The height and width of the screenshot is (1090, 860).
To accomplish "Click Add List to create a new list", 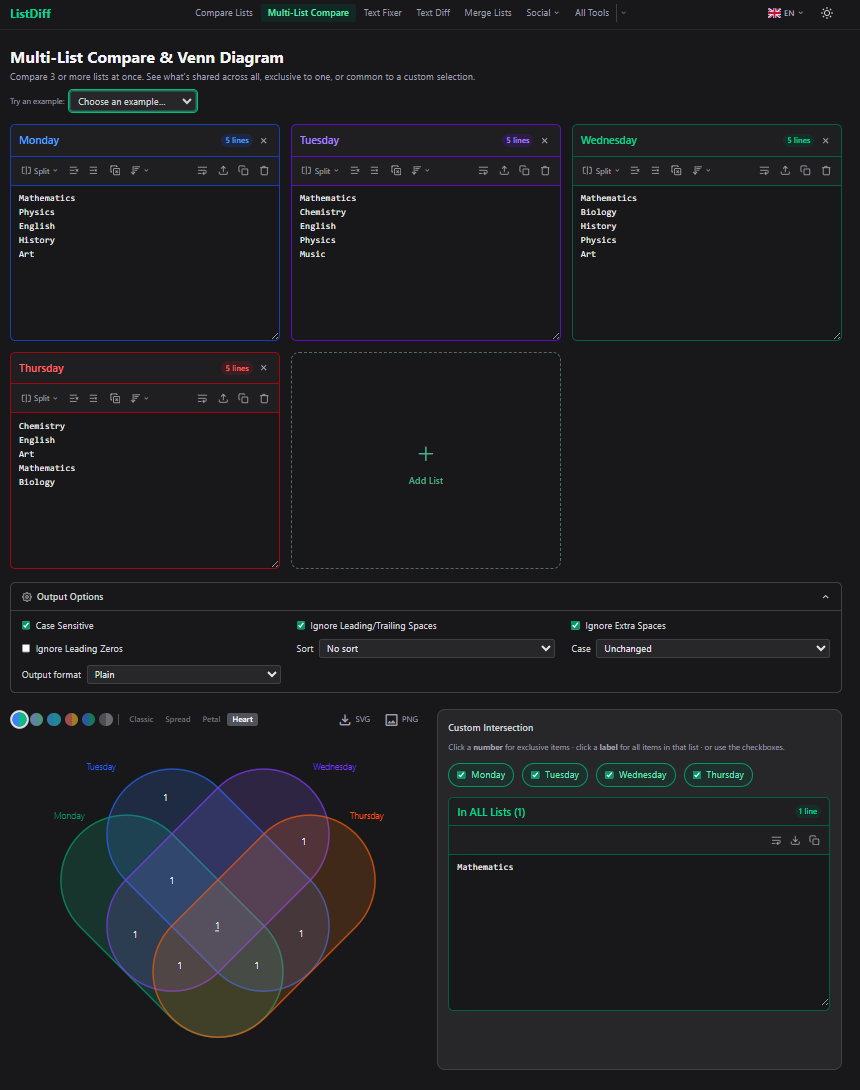I will [425, 460].
